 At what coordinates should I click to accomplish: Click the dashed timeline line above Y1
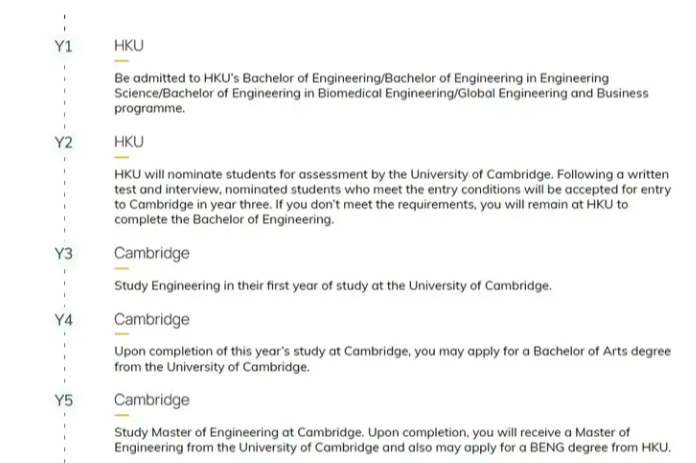64,23
